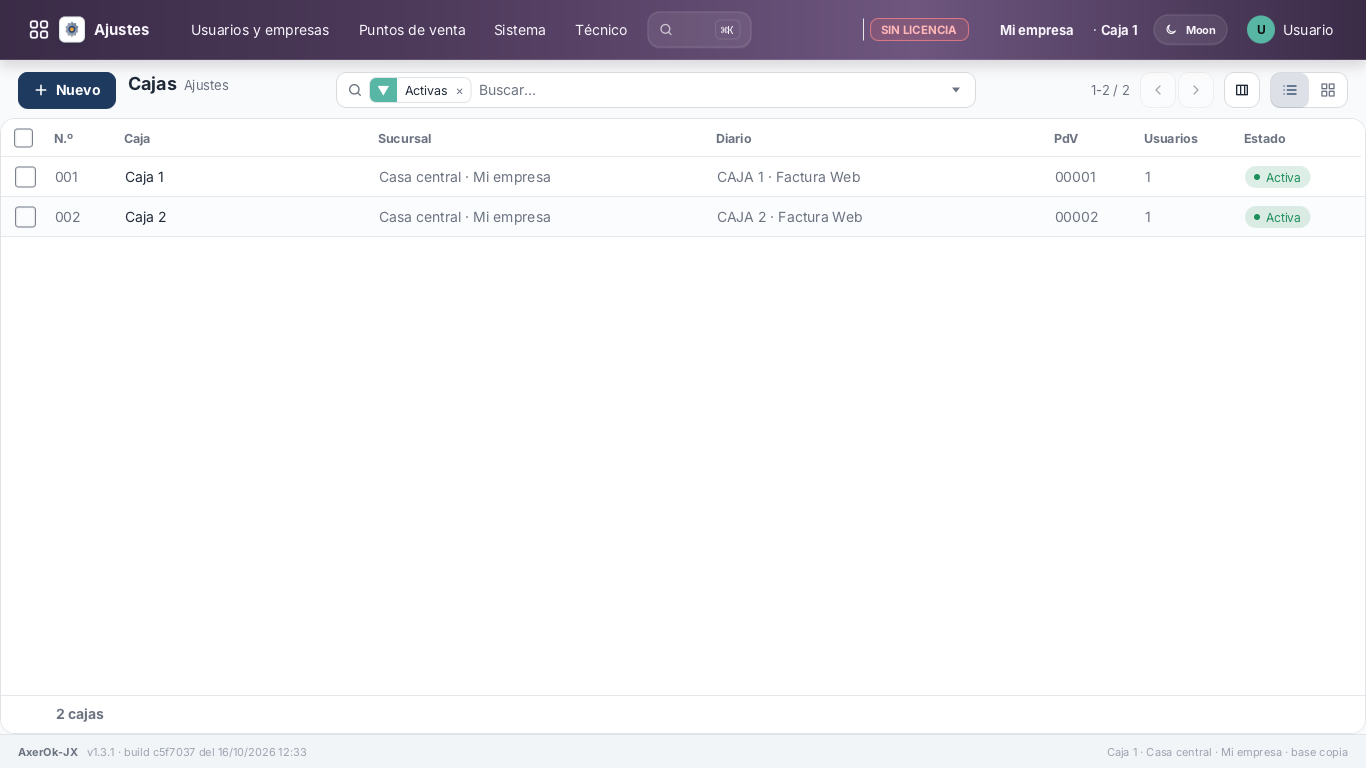Click the magnifier icon in the Buscar field
Screen dimensions: 1366x768
(x=355, y=90)
